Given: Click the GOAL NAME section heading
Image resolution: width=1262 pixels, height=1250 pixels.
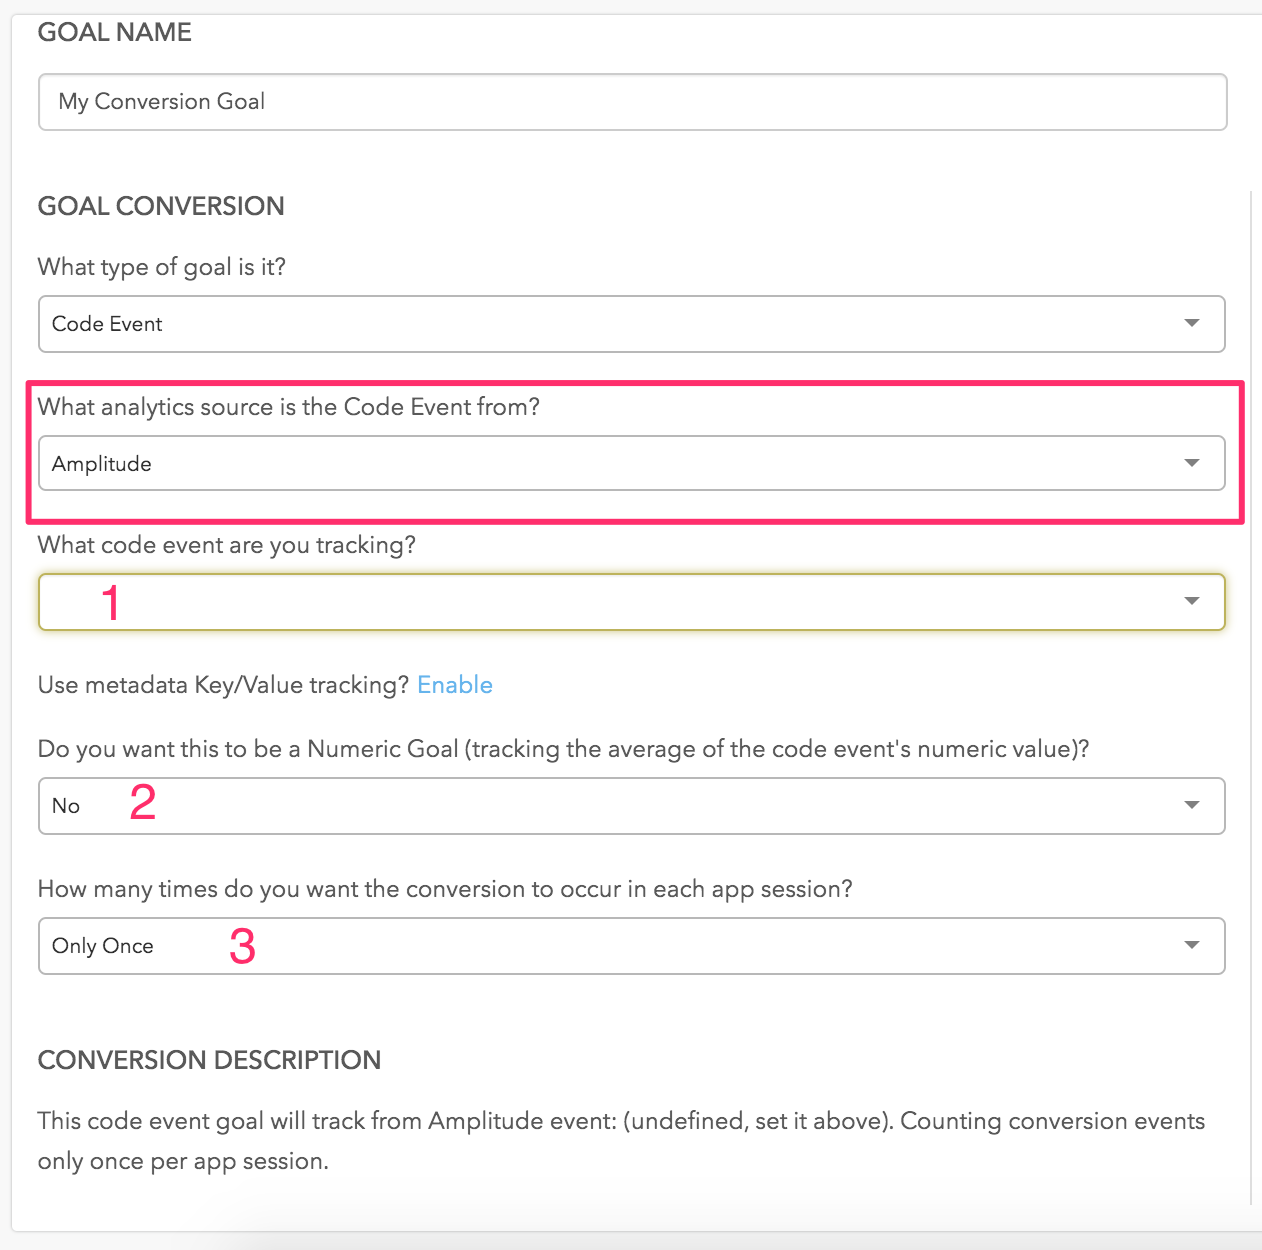Looking at the screenshot, I should (x=114, y=32).
